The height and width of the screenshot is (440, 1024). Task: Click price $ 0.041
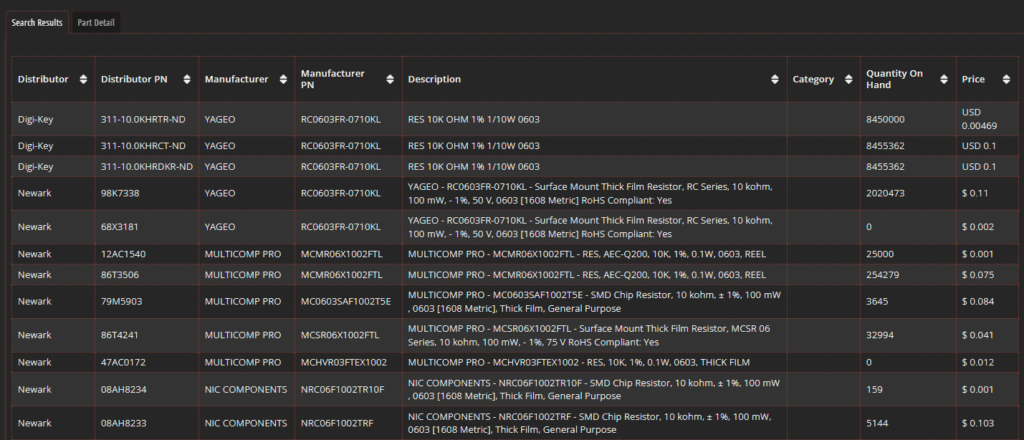click(978, 335)
